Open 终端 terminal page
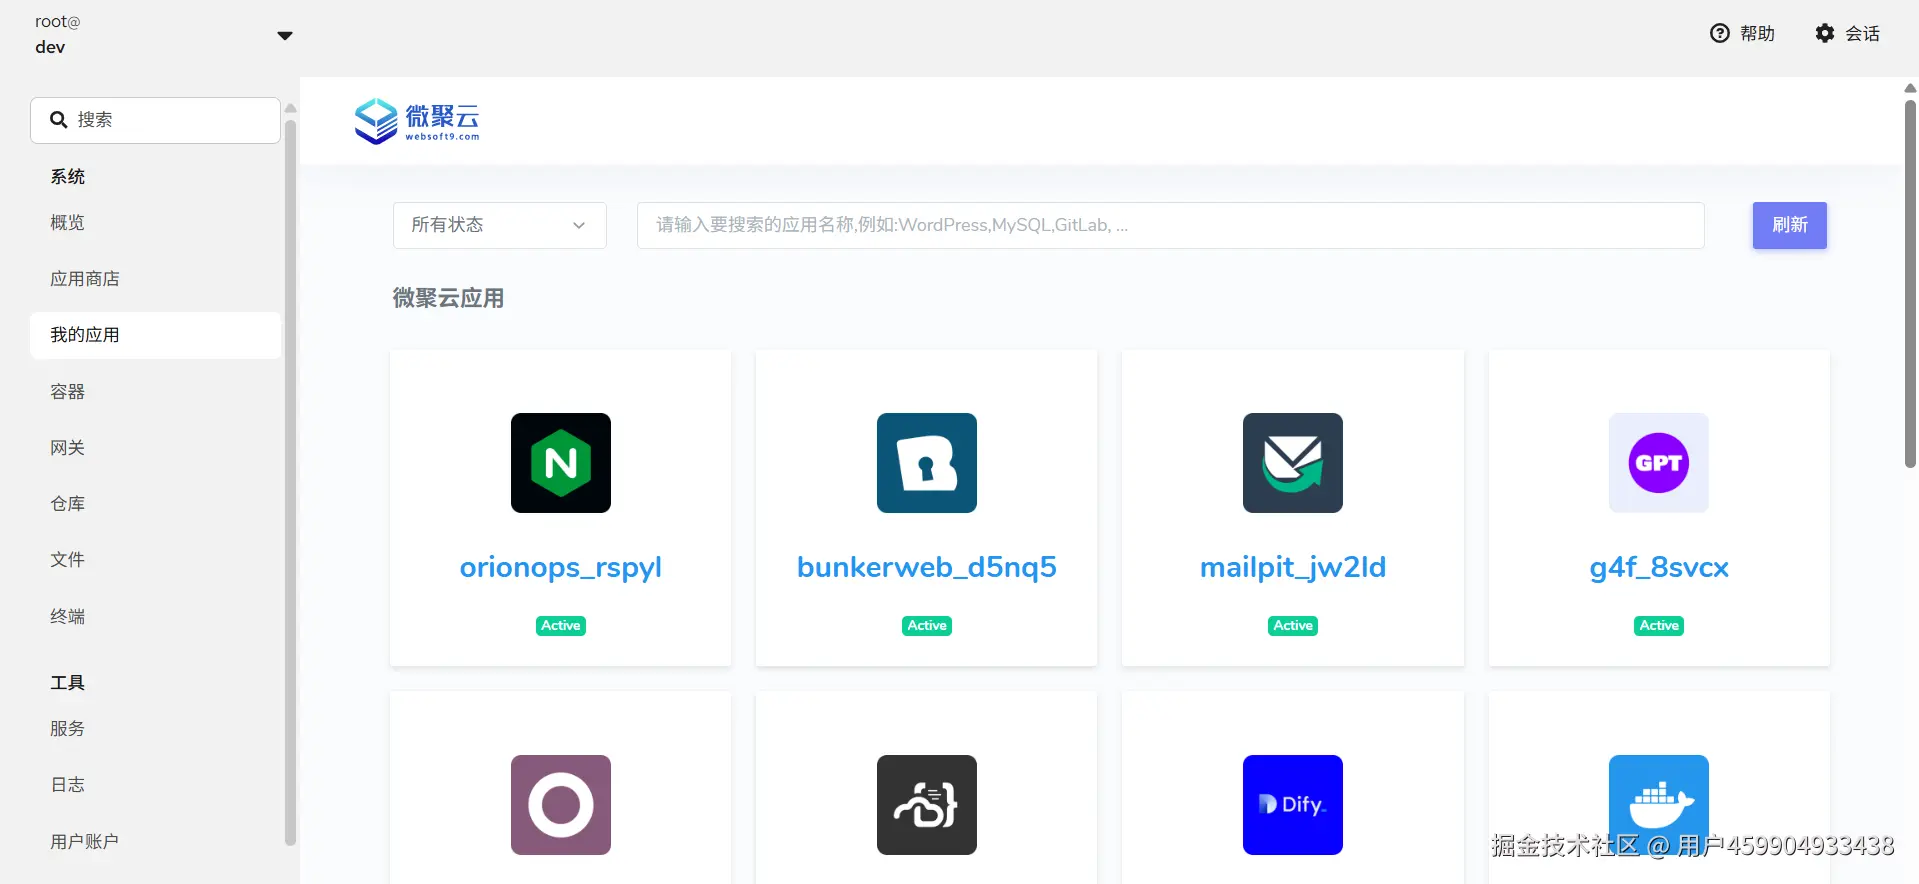Viewport: 1919px width, 884px height. (x=155, y=617)
